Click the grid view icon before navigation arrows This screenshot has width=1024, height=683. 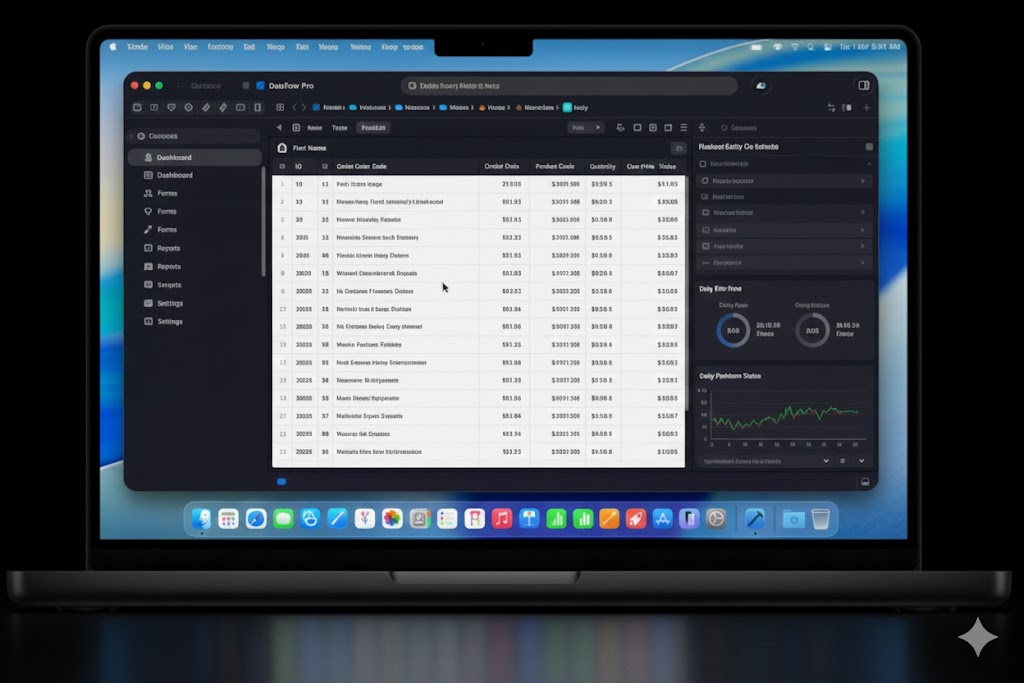(280, 108)
